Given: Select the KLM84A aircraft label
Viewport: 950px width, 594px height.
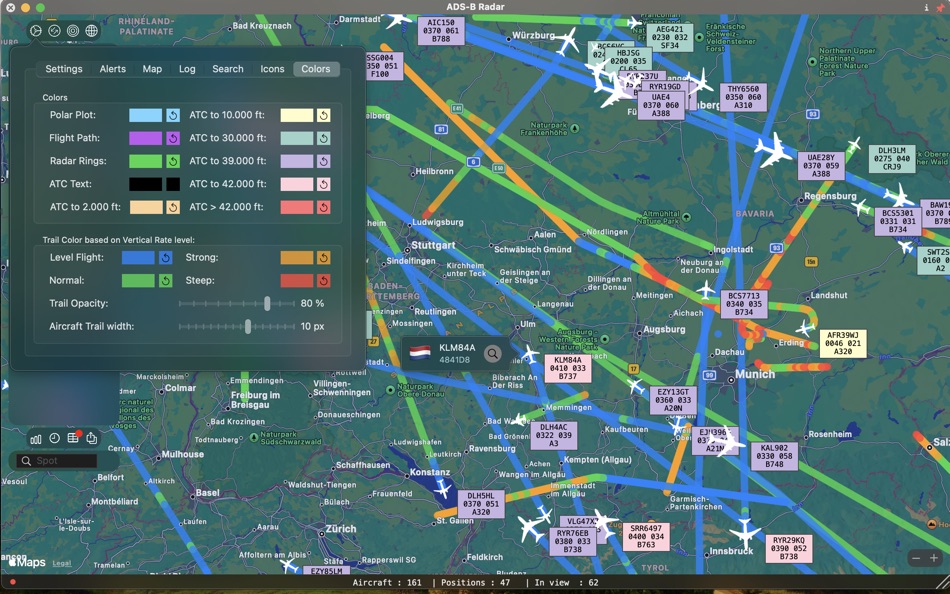Looking at the screenshot, I should pos(568,369).
